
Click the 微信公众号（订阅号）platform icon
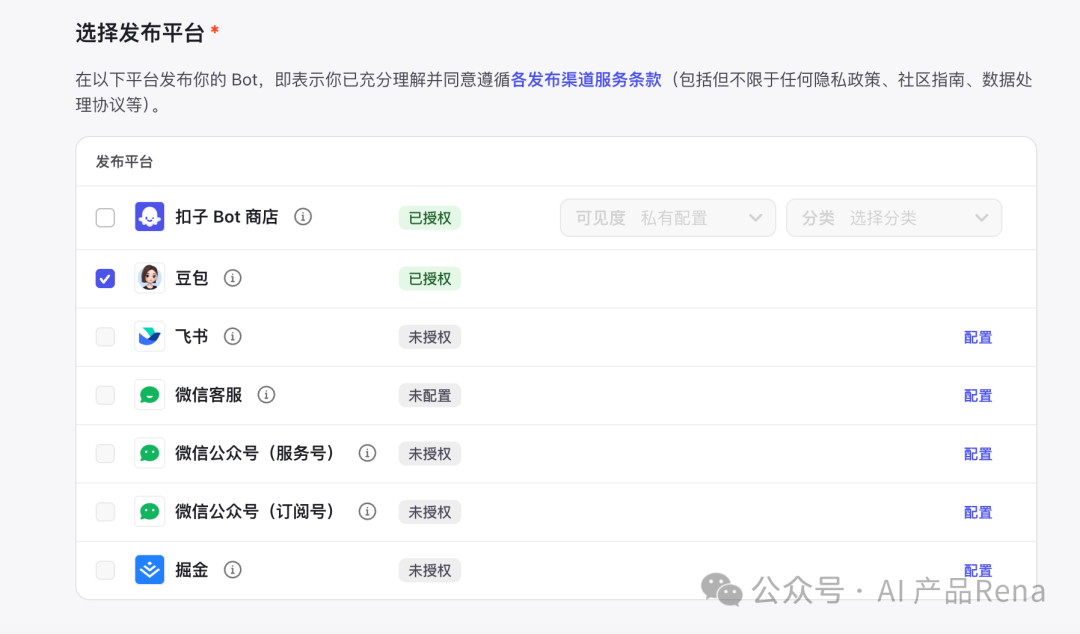click(x=150, y=511)
